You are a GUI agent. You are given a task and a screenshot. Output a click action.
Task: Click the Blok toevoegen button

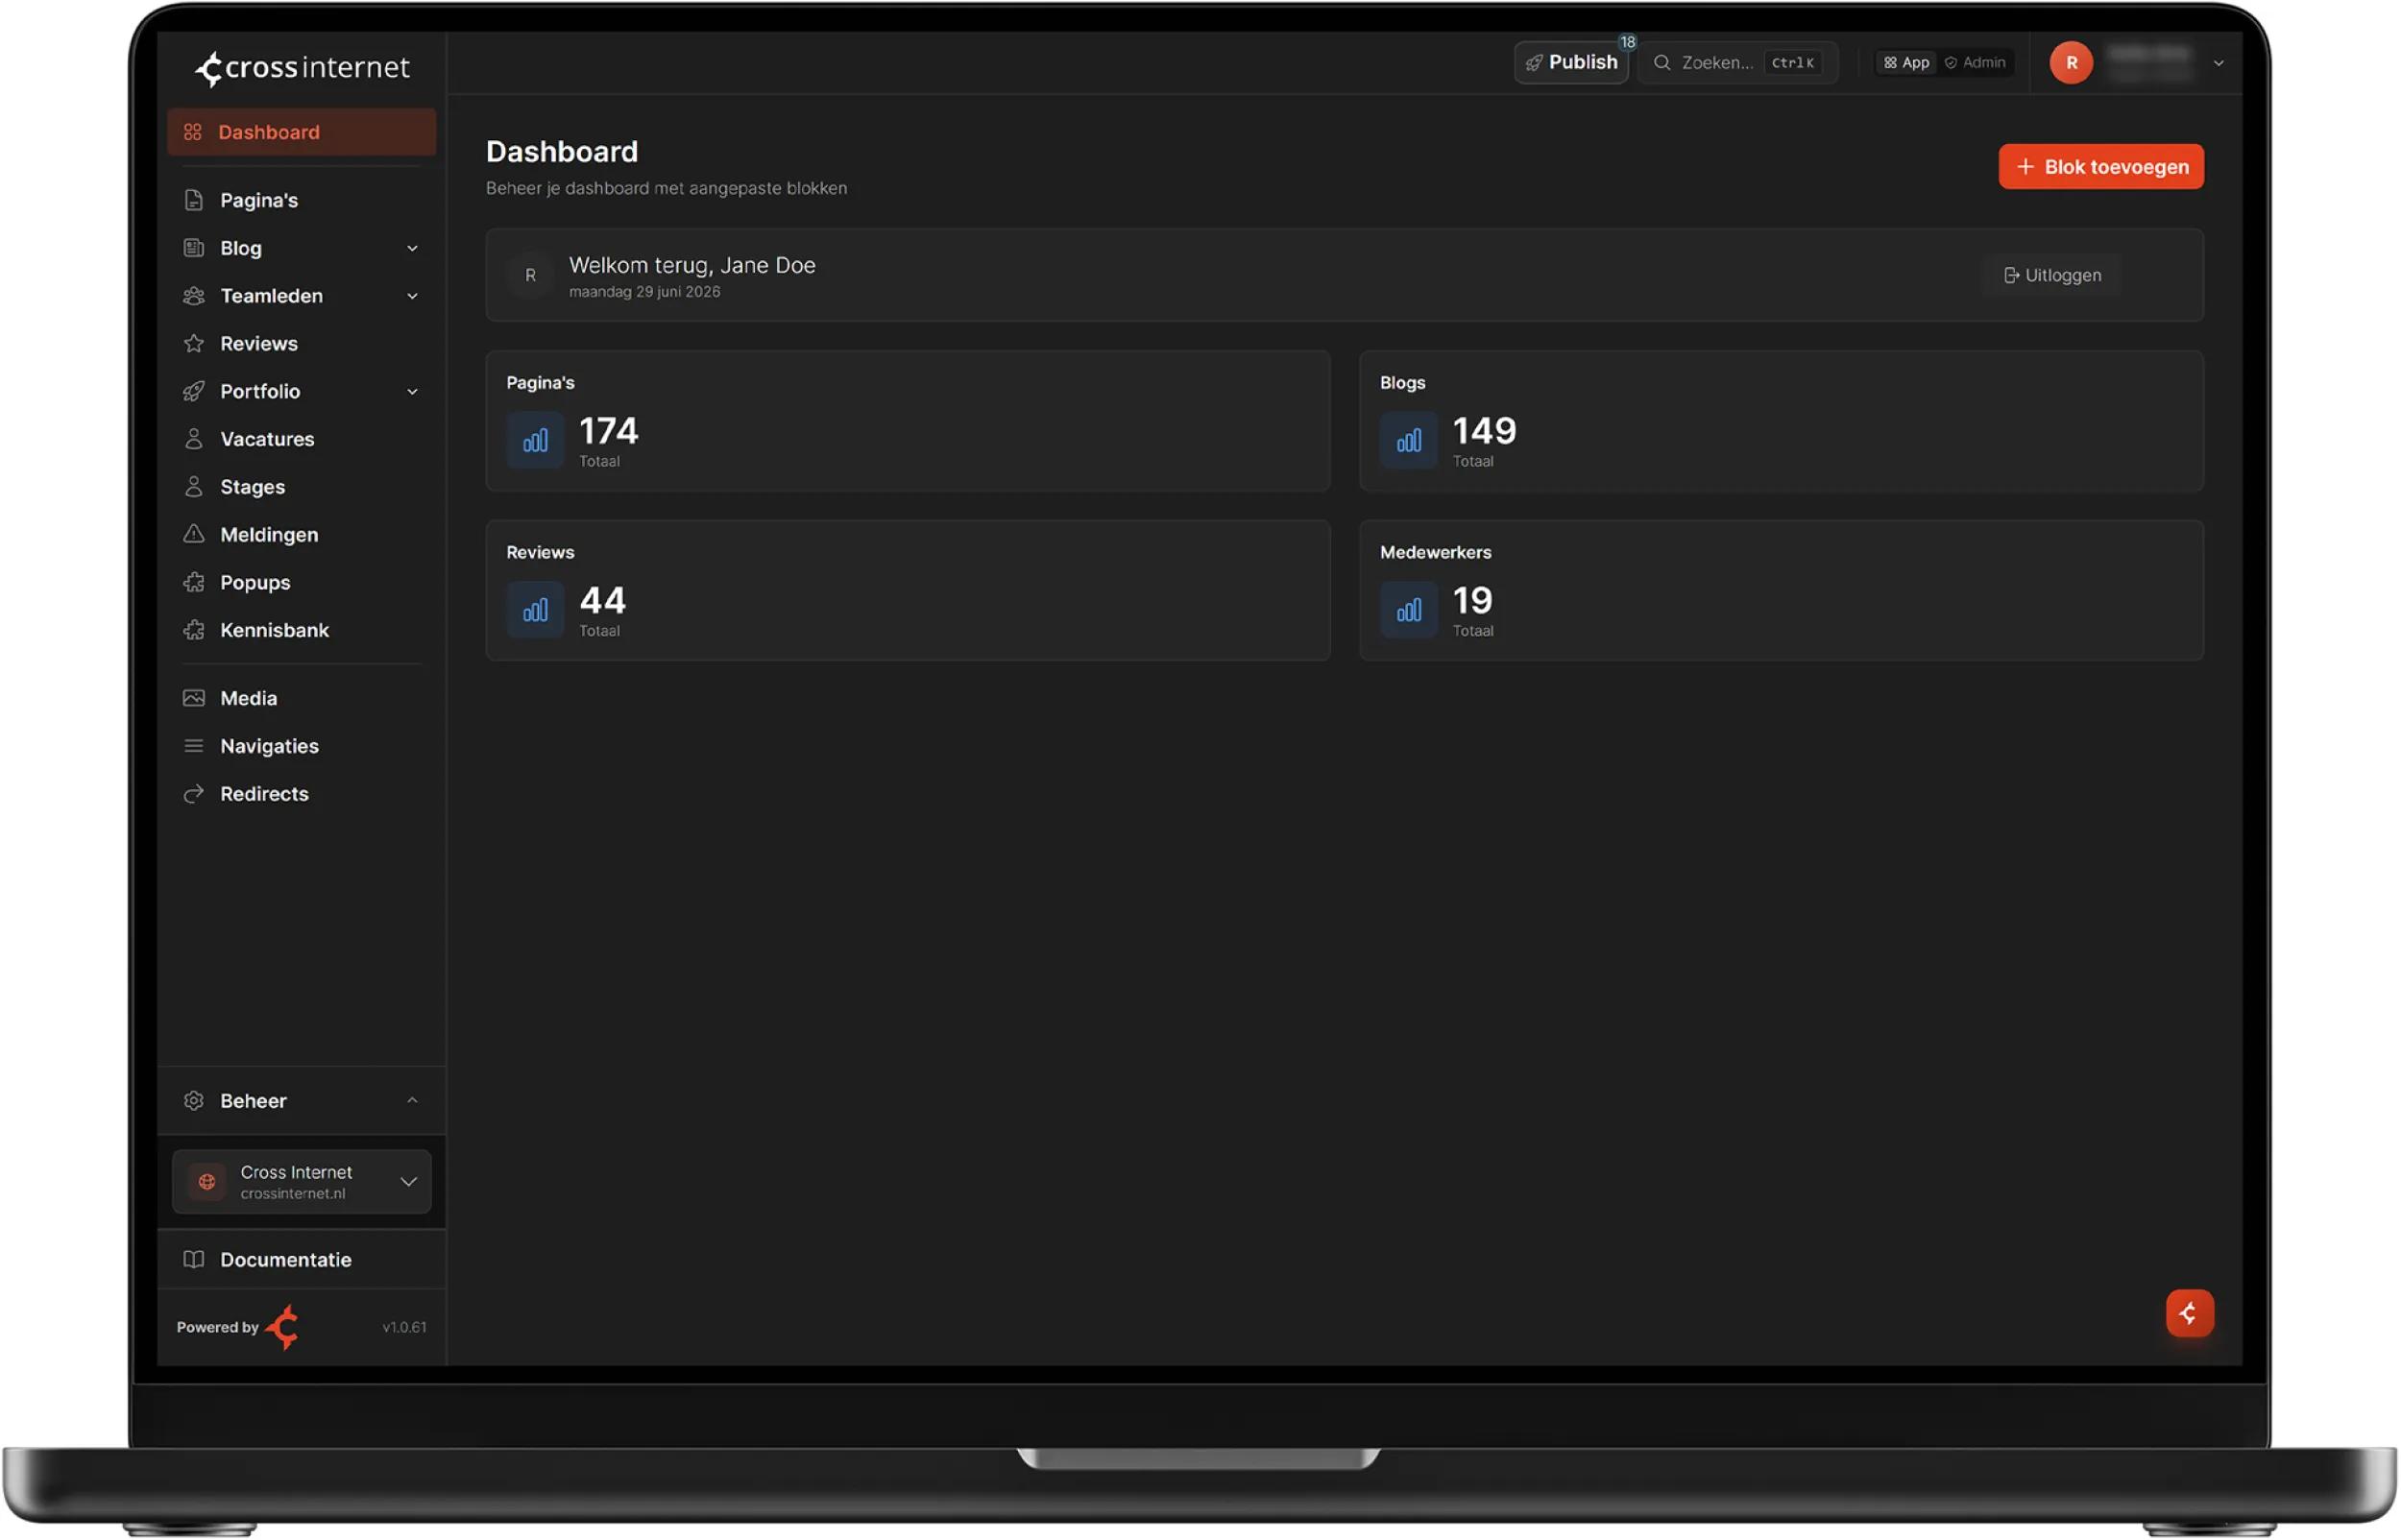pos(2102,167)
